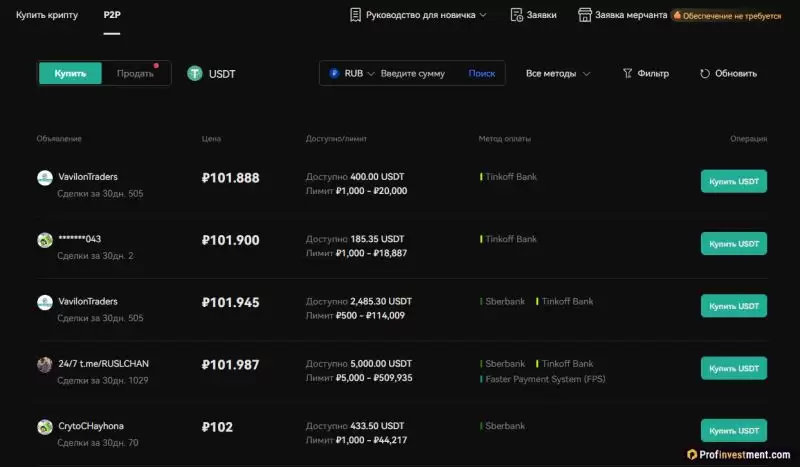Switch to the Купить buy toggle
800x467 pixels.
(70, 73)
